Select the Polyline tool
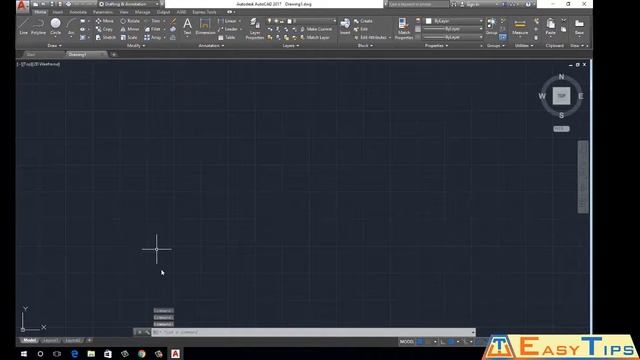The height and width of the screenshot is (360, 640). (38, 27)
